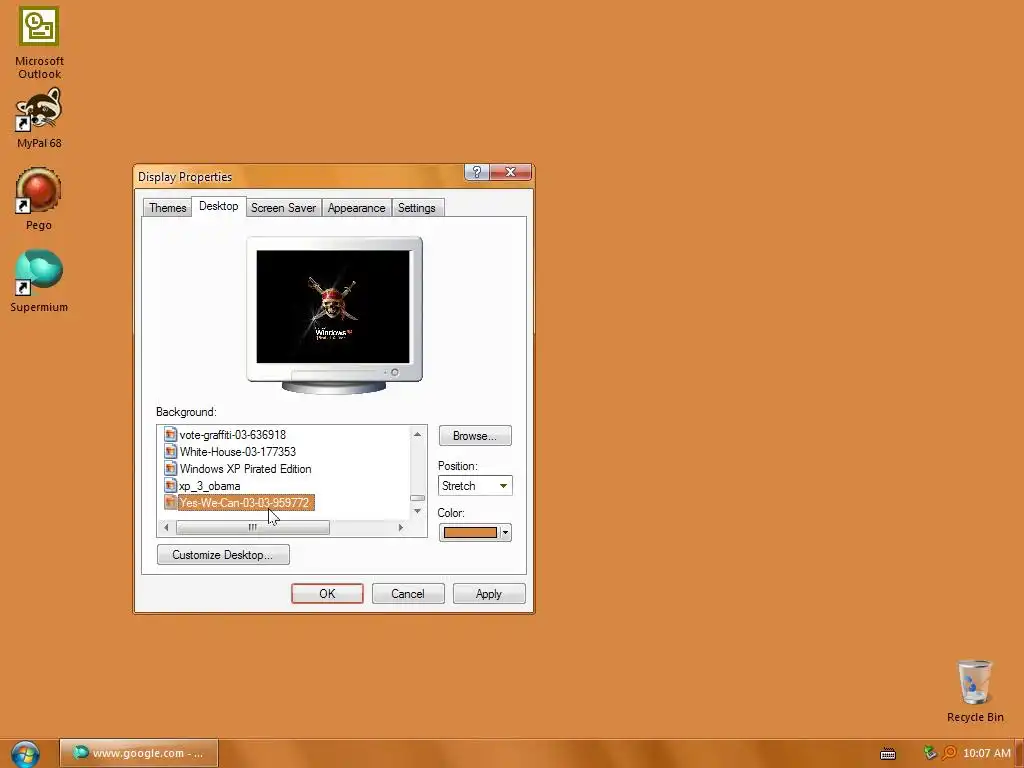Click the keyboard icon in system tray
Image resolution: width=1024 pixels, height=768 pixels.
pos(888,754)
